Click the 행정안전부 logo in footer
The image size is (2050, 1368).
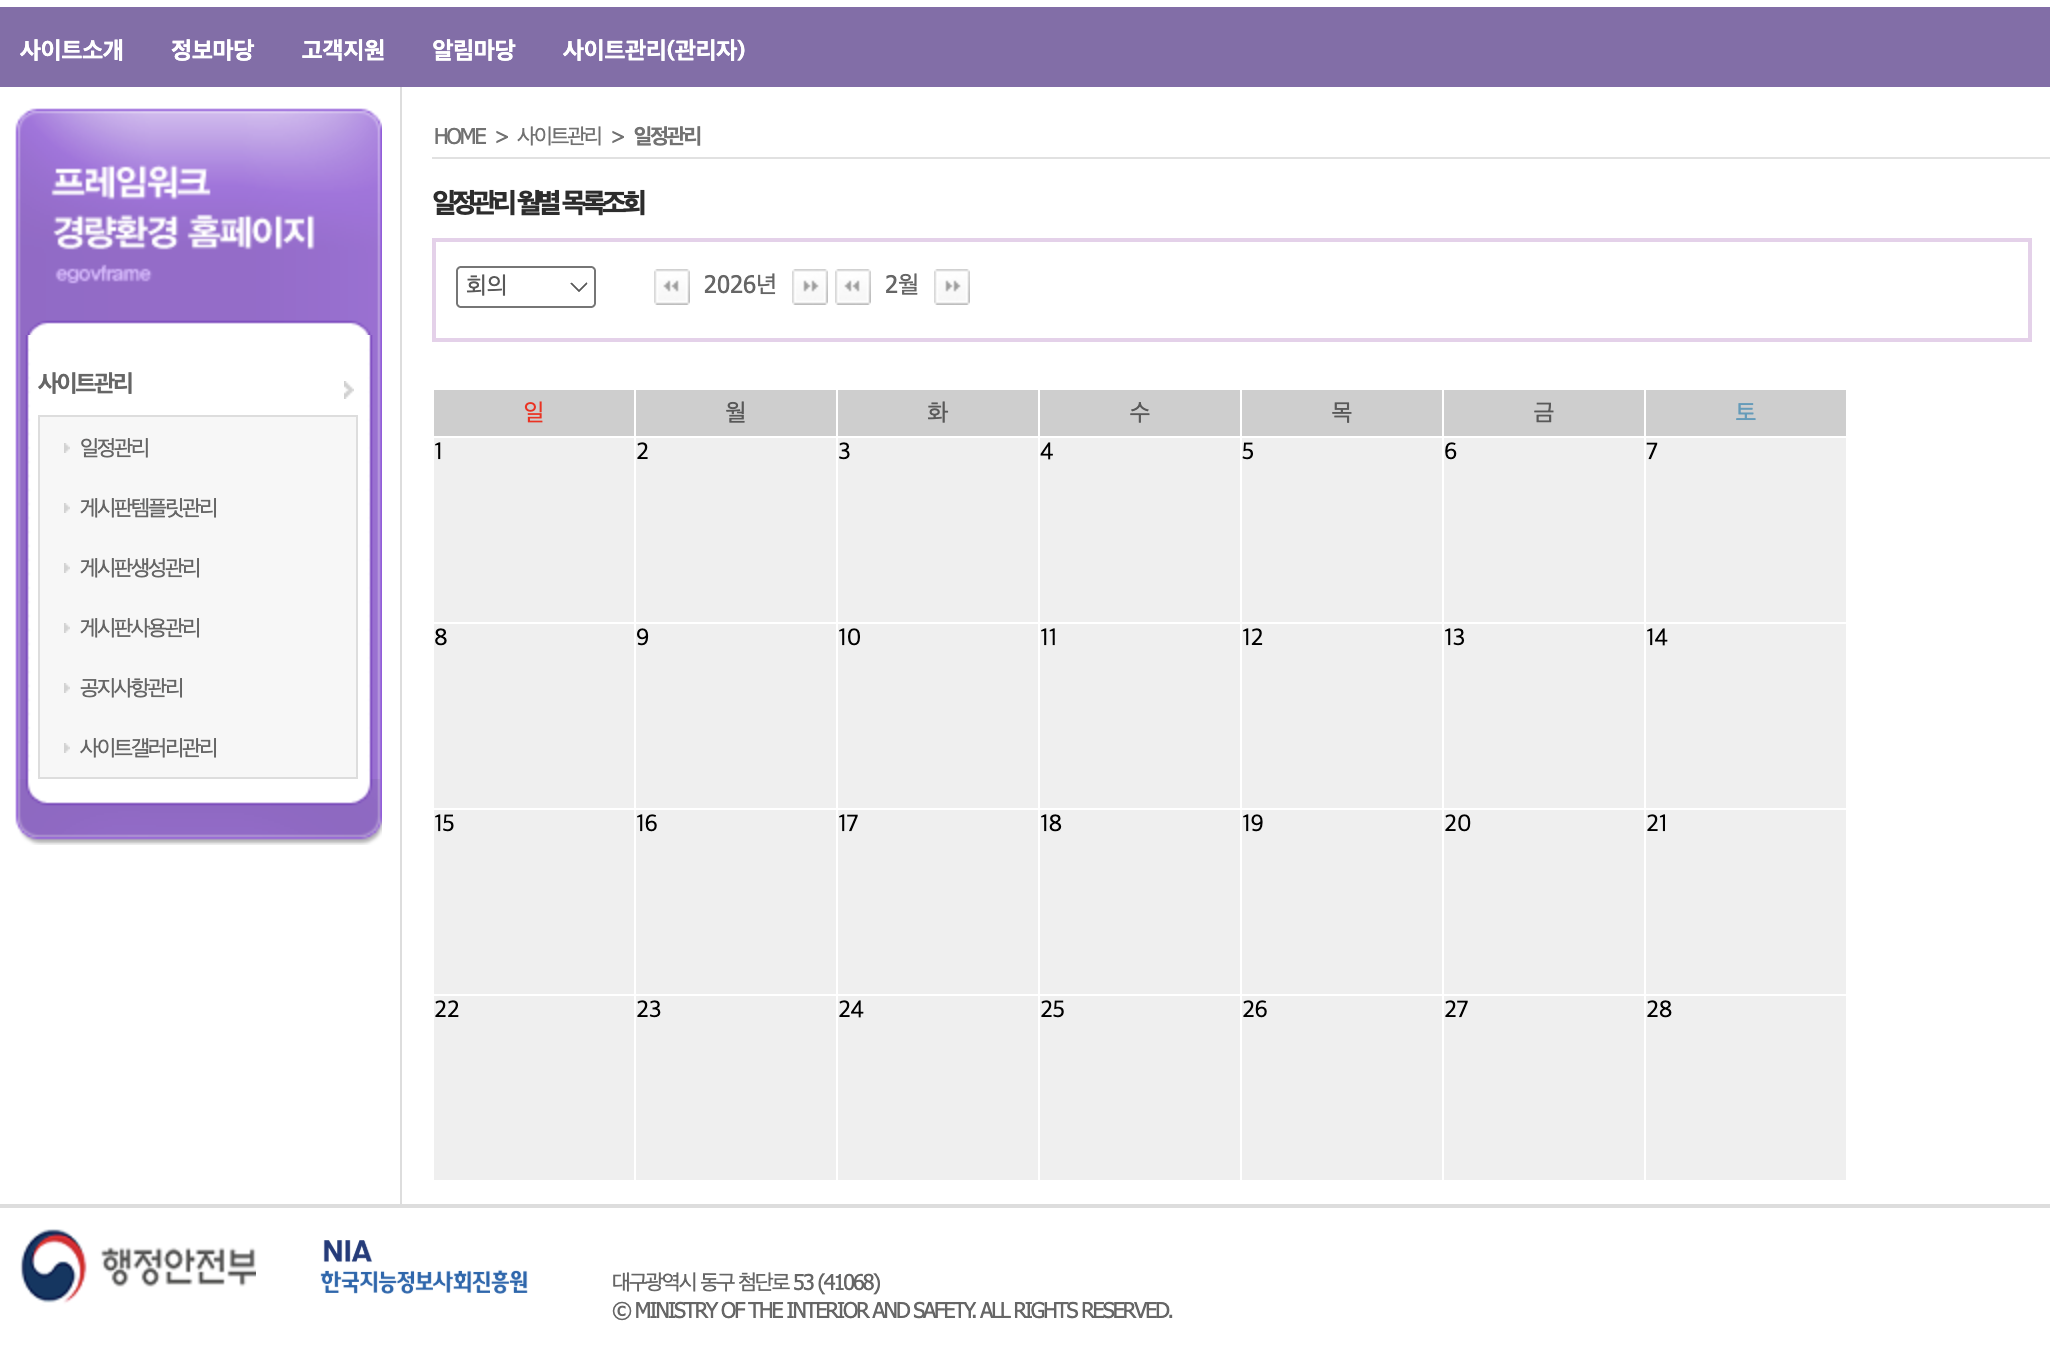(140, 1266)
